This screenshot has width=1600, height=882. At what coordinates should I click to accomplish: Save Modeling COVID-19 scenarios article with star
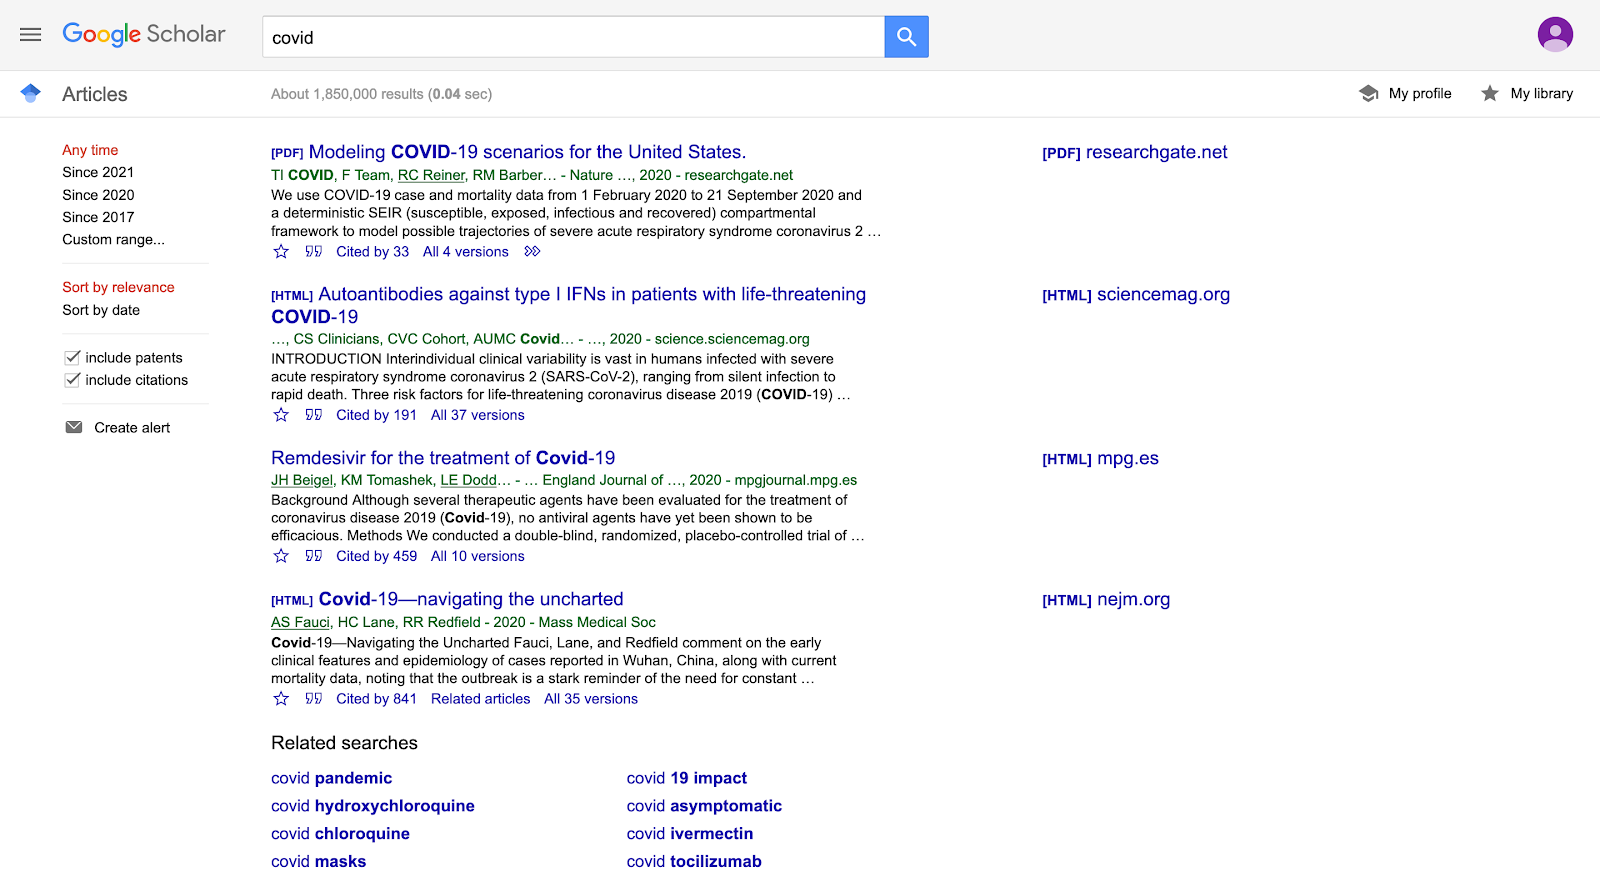[x=281, y=252]
